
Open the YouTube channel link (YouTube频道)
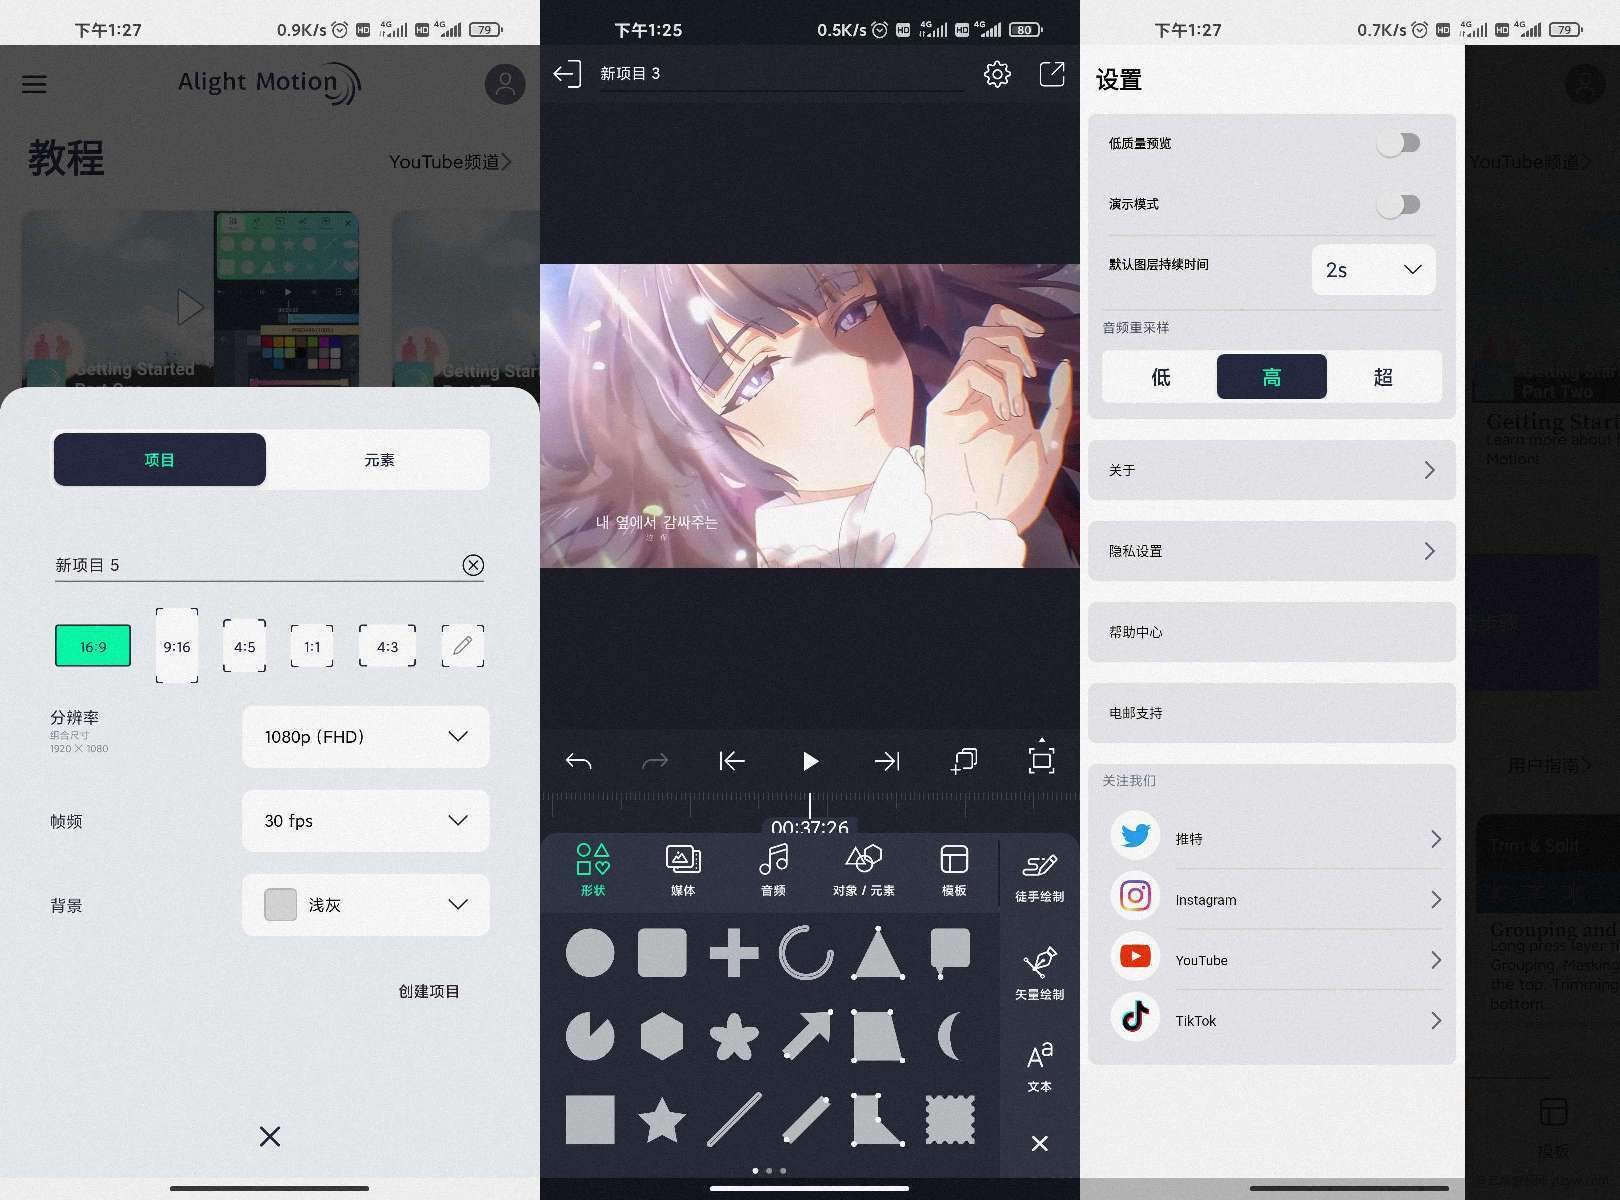(x=450, y=162)
